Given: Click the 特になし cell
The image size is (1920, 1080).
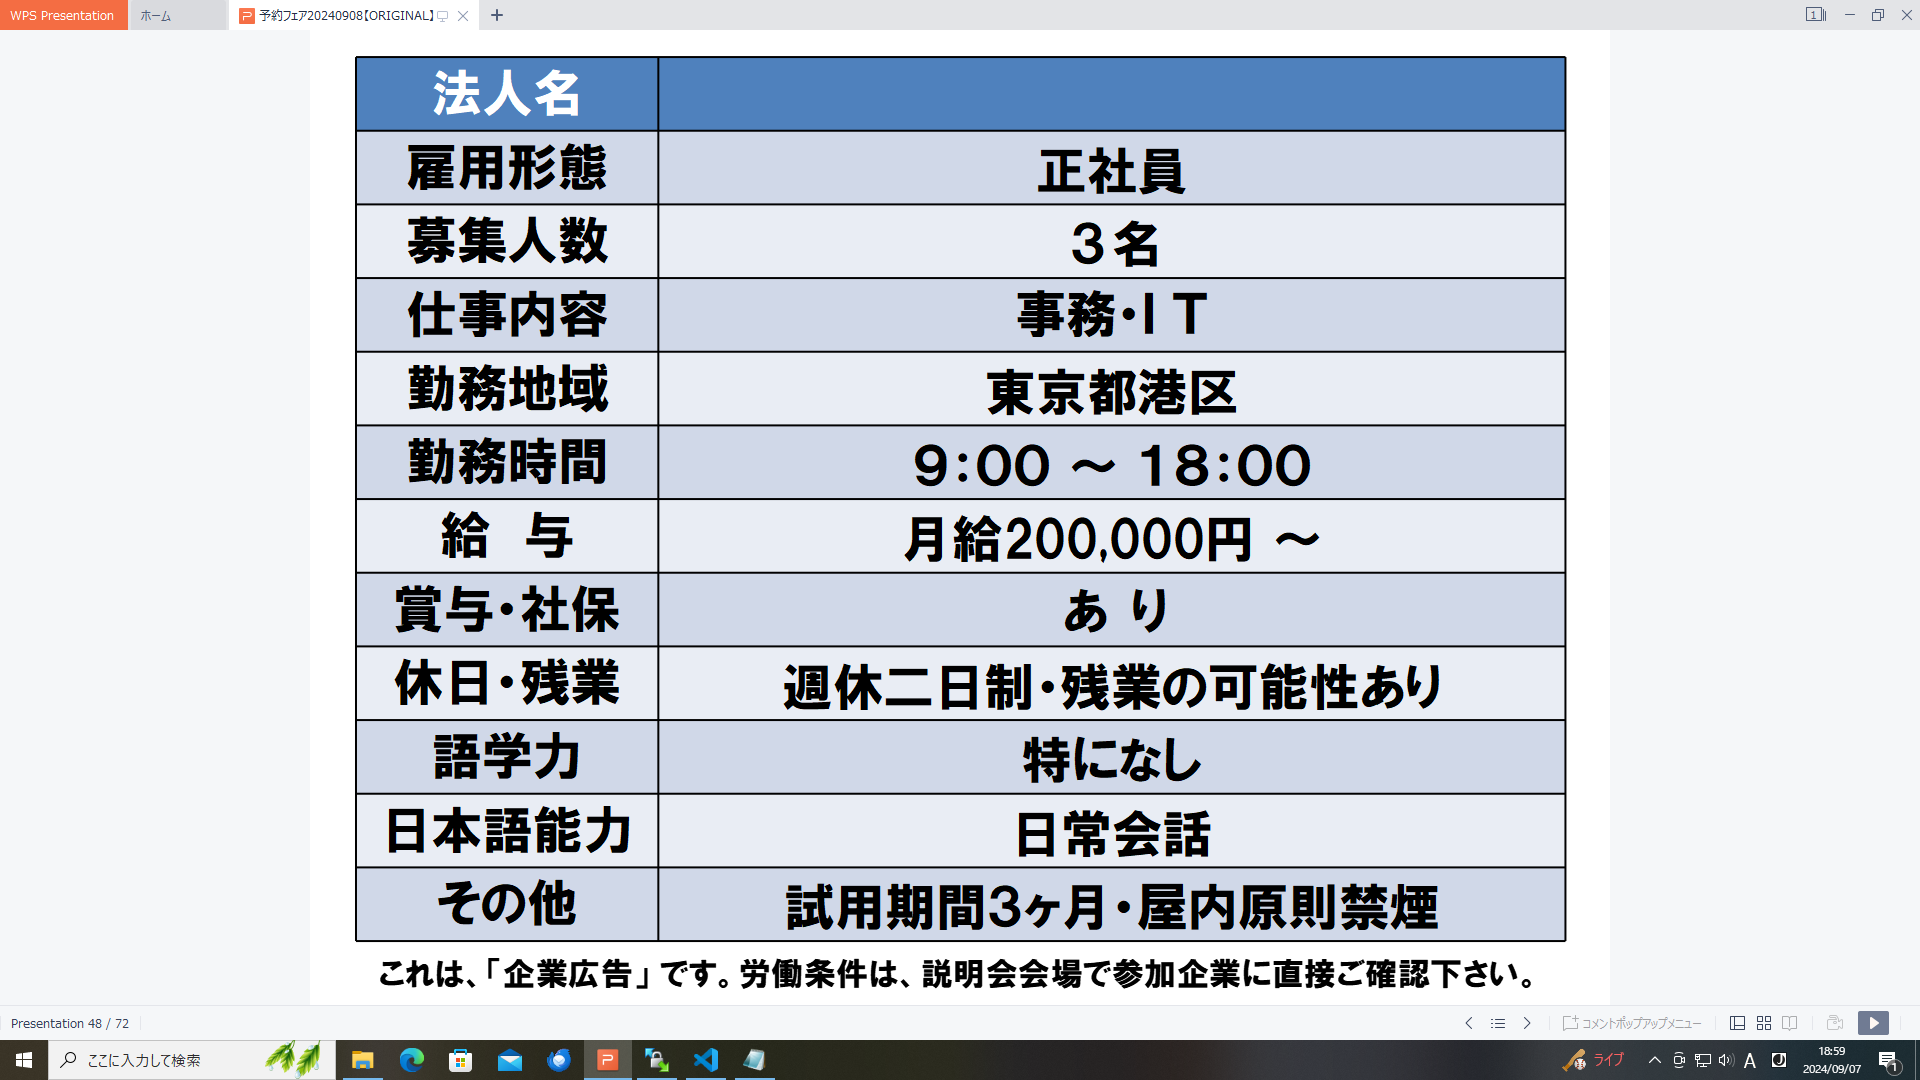Looking at the screenshot, I should click(x=1111, y=758).
